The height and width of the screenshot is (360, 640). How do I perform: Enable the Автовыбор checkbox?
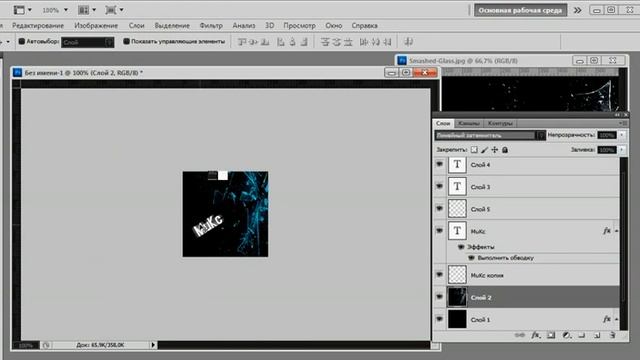[x=22, y=41]
